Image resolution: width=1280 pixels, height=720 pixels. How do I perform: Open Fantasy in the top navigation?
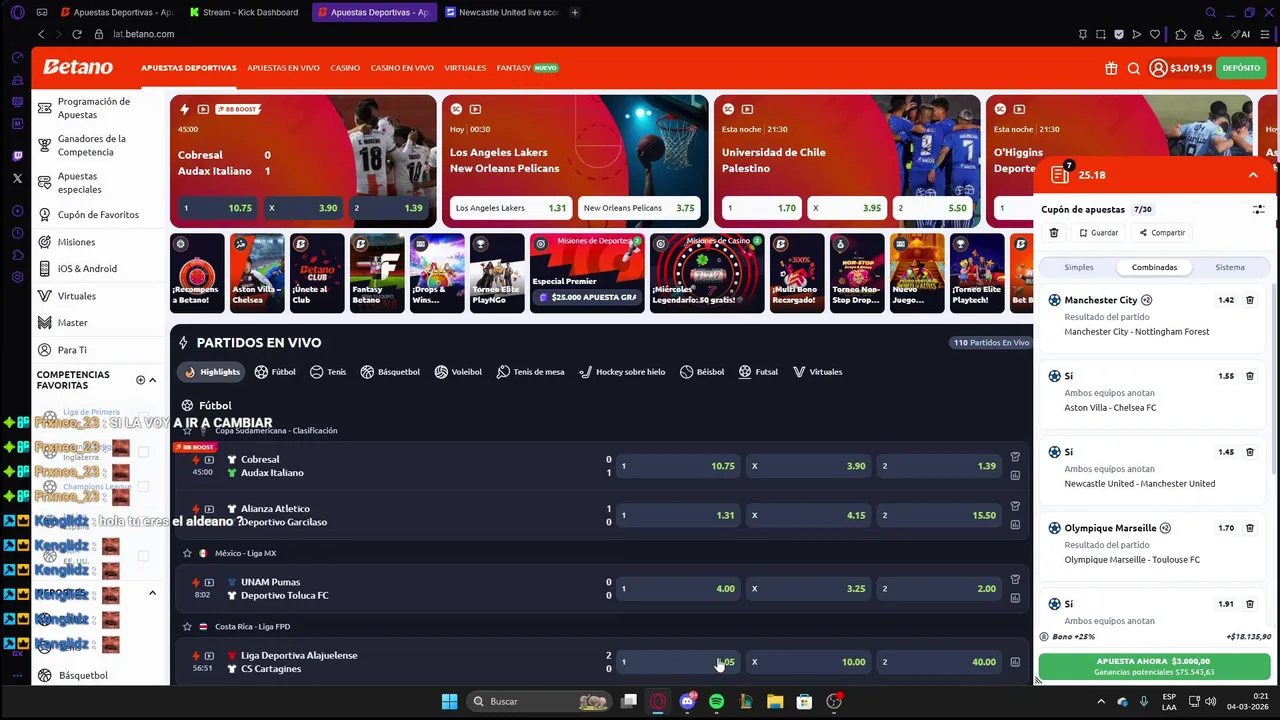tap(514, 68)
